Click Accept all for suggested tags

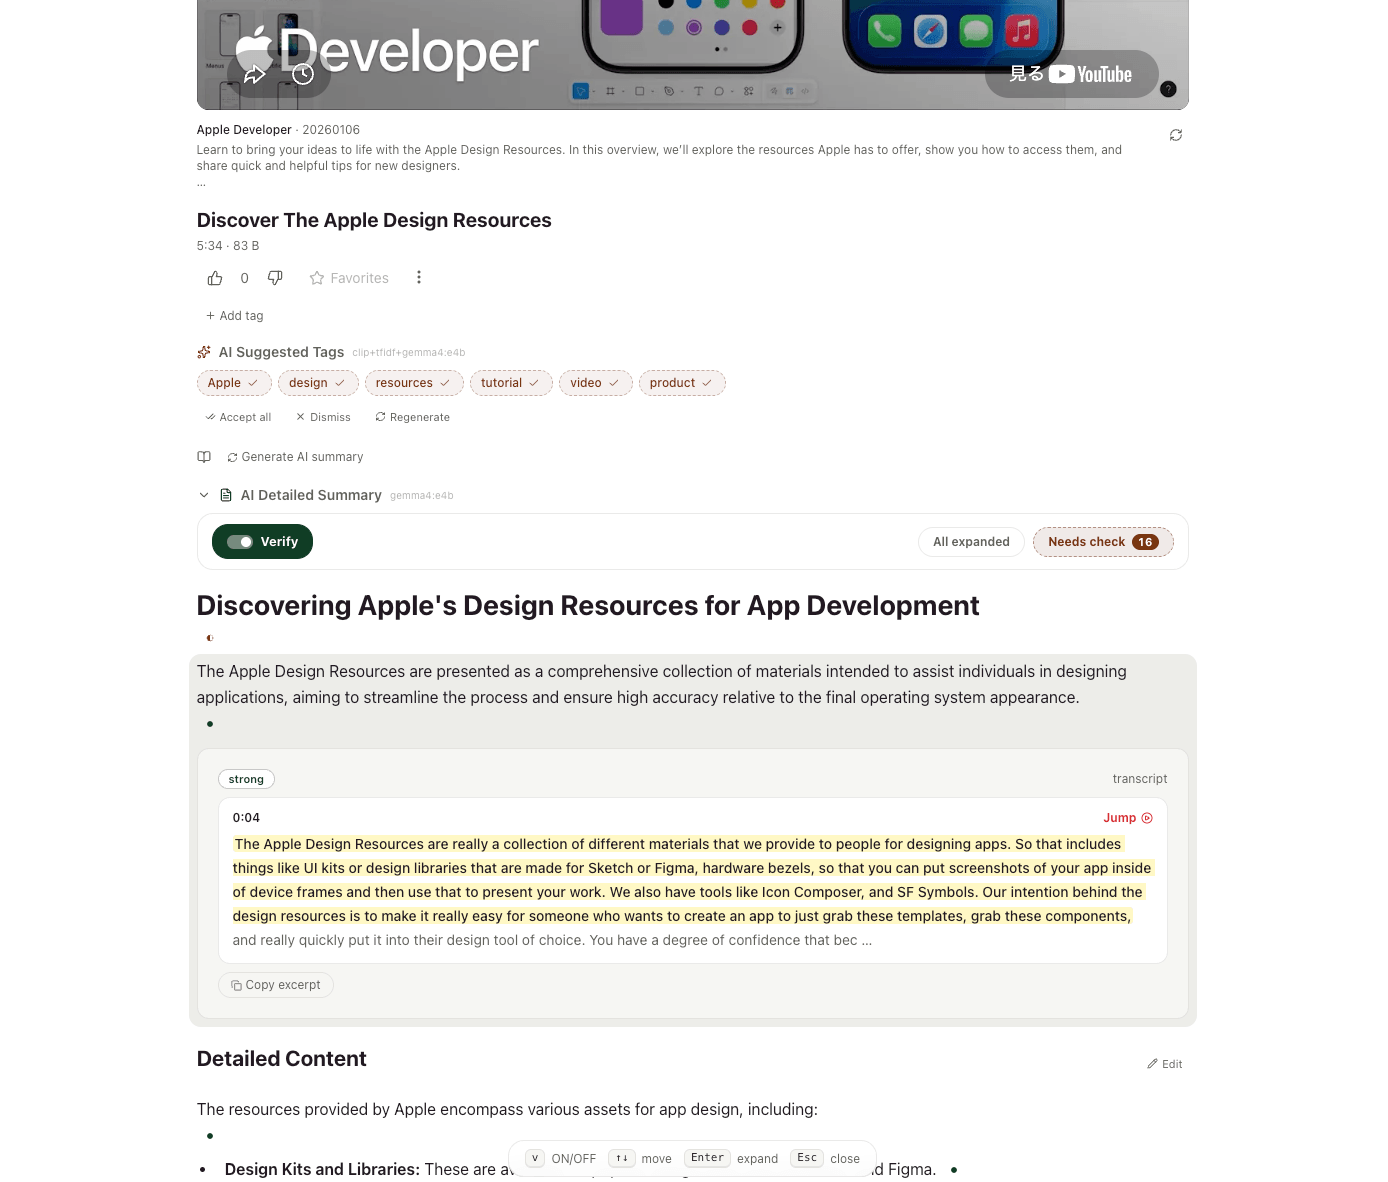pos(238,417)
